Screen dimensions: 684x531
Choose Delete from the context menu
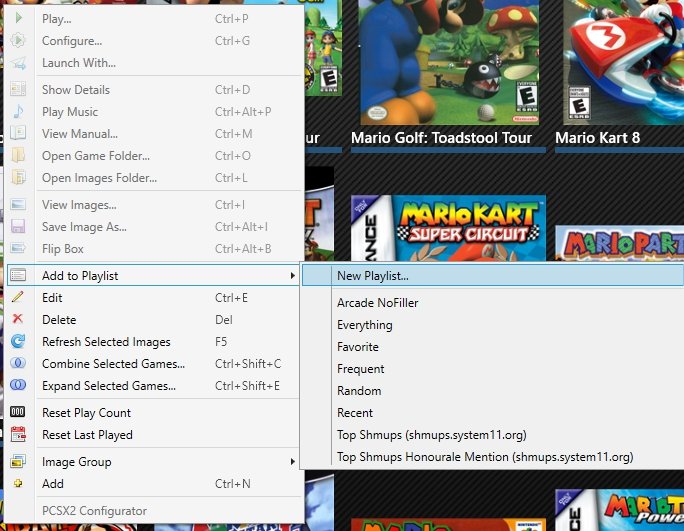click(x=154, y=320)
